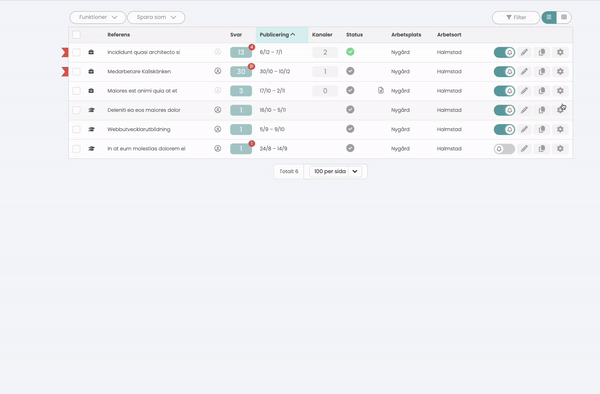Click person icon in Deleniti ea eos row
The width and height of the screenshot is (600, 394).
(218, 110)
